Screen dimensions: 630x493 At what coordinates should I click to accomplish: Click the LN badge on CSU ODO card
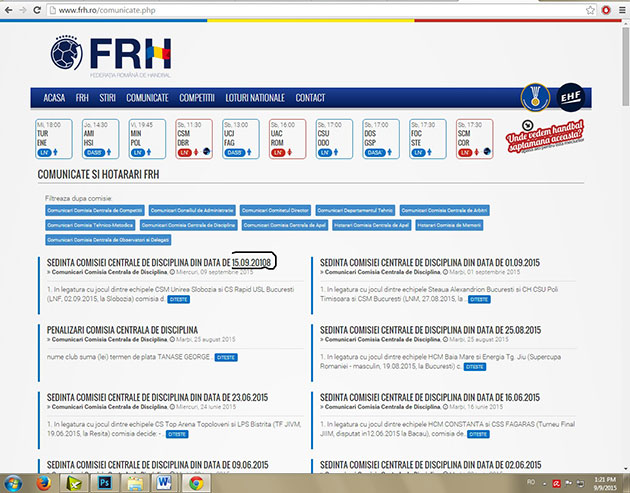(325, 152)
